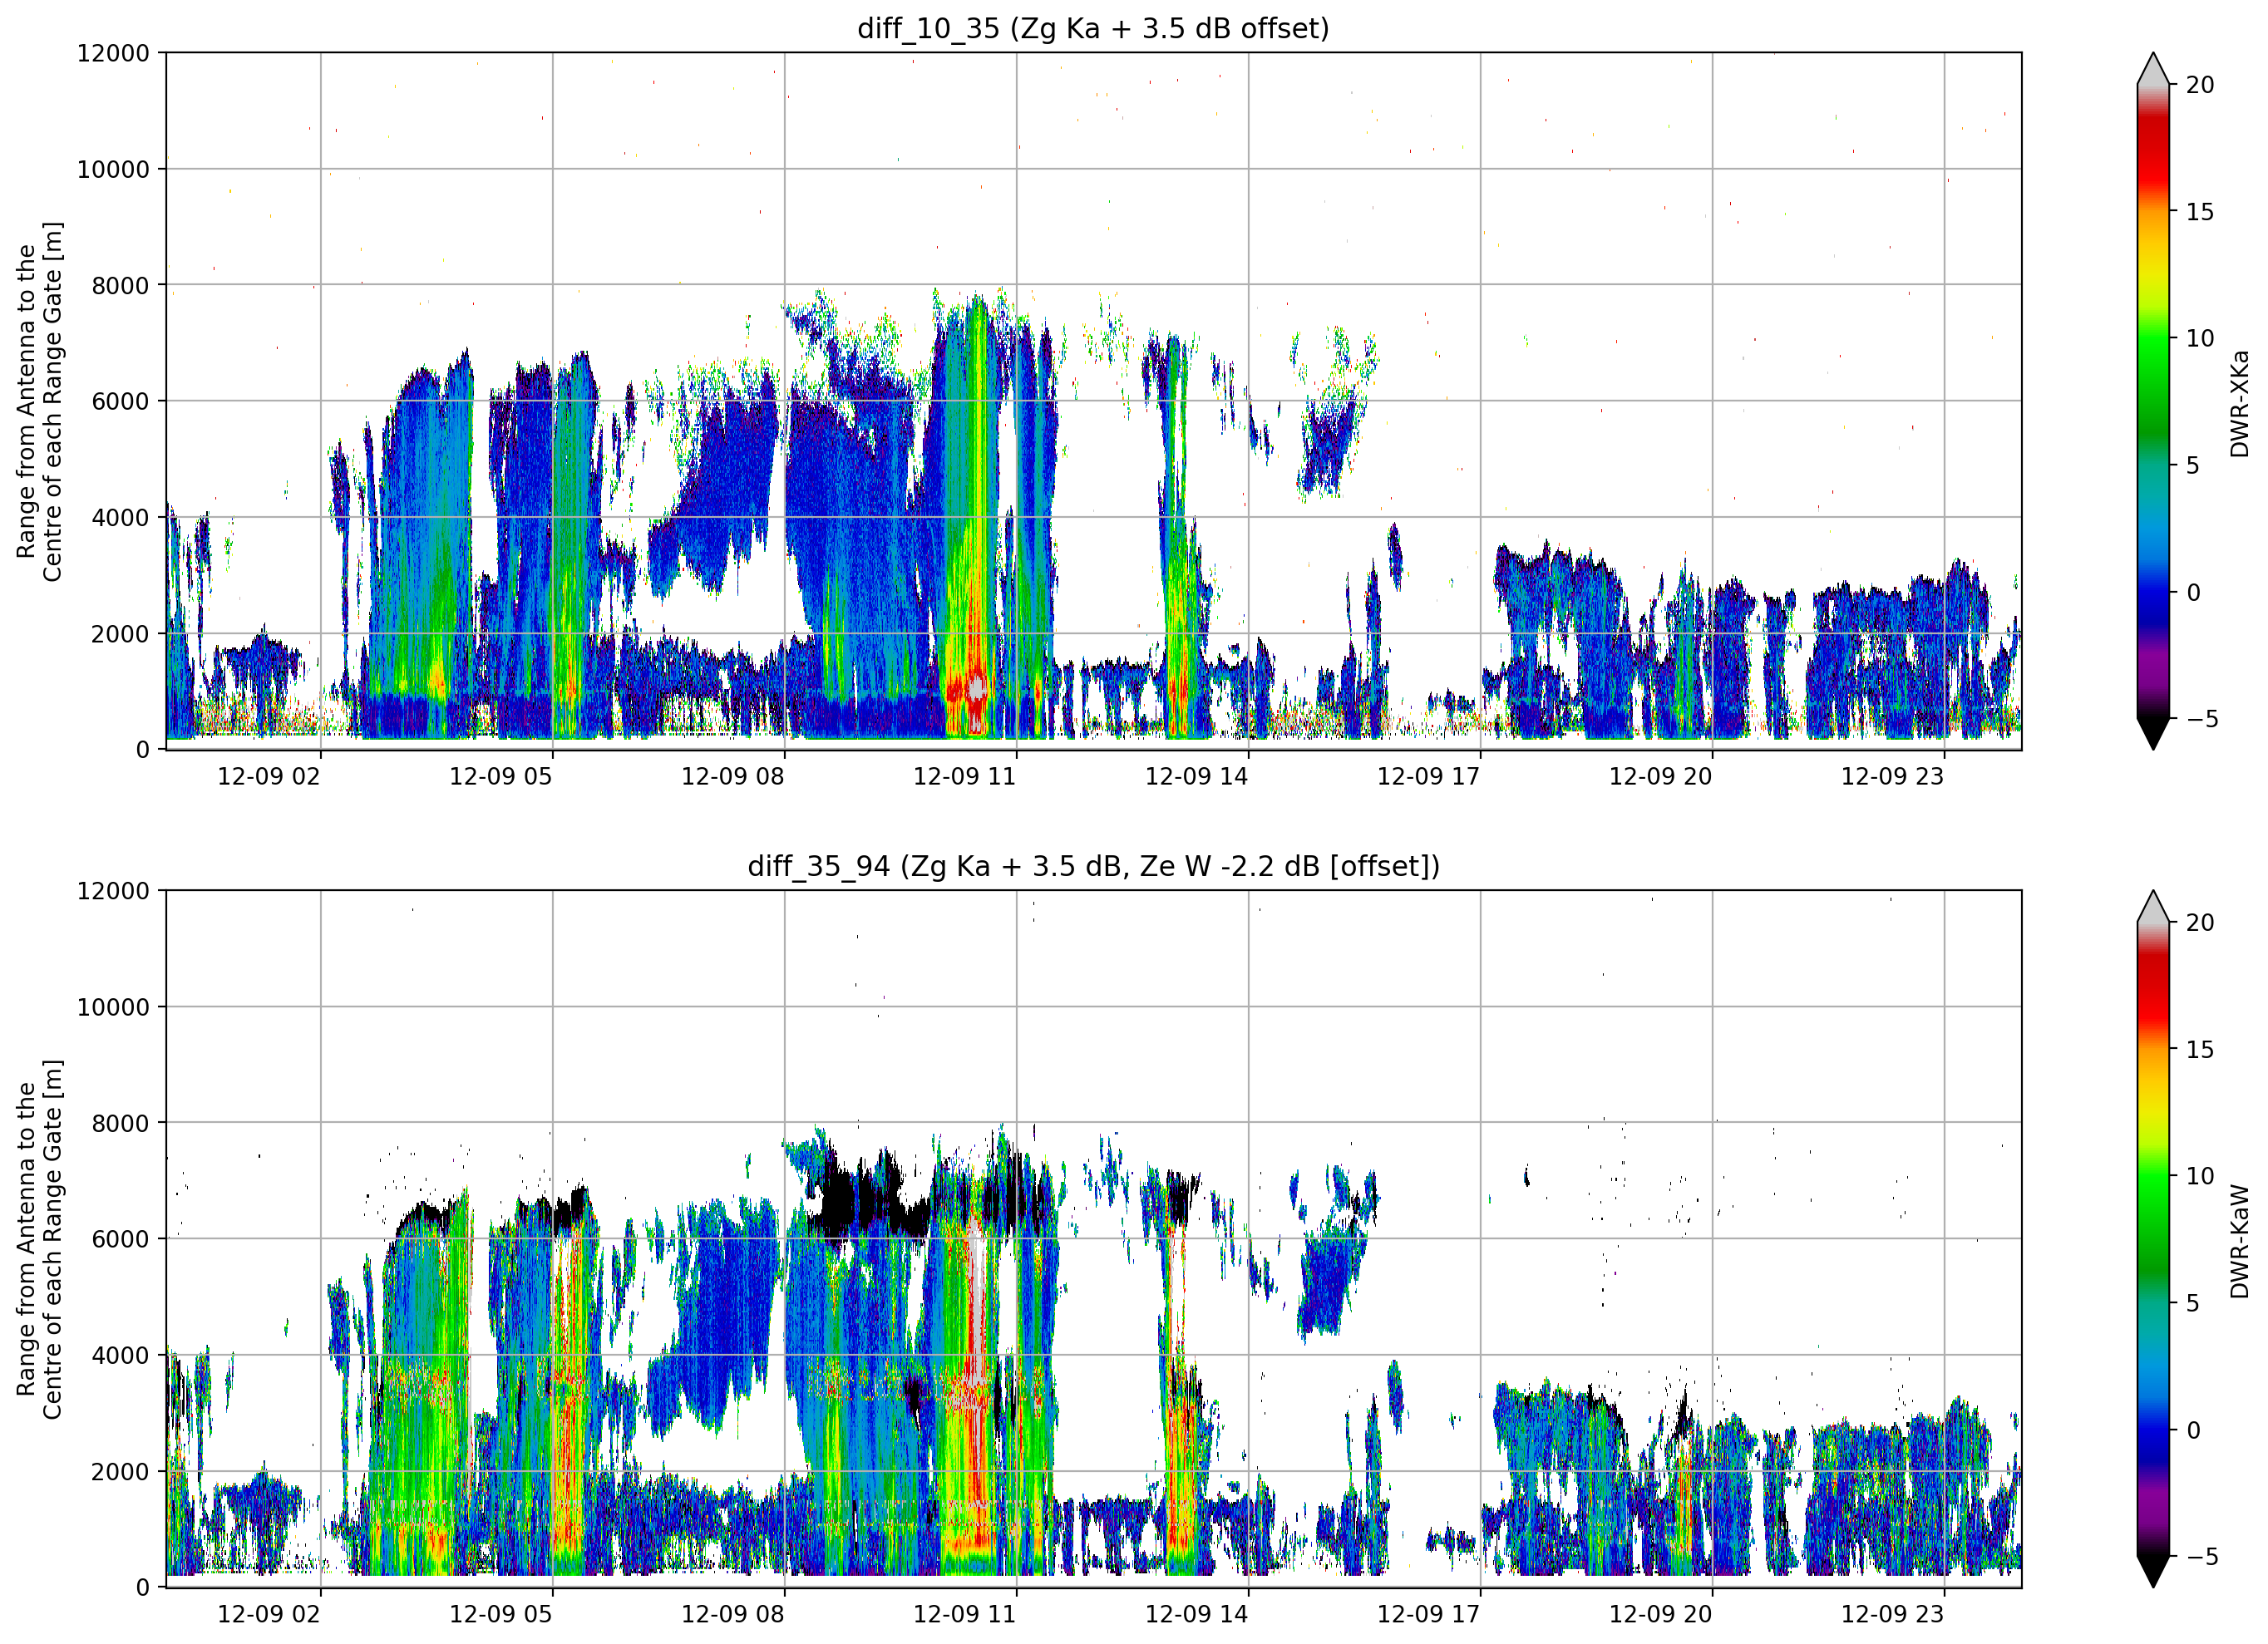Screen dimensions: 2268x1644
Task: Click the 15 tick on top colorbar
Action: (2200, 212)
